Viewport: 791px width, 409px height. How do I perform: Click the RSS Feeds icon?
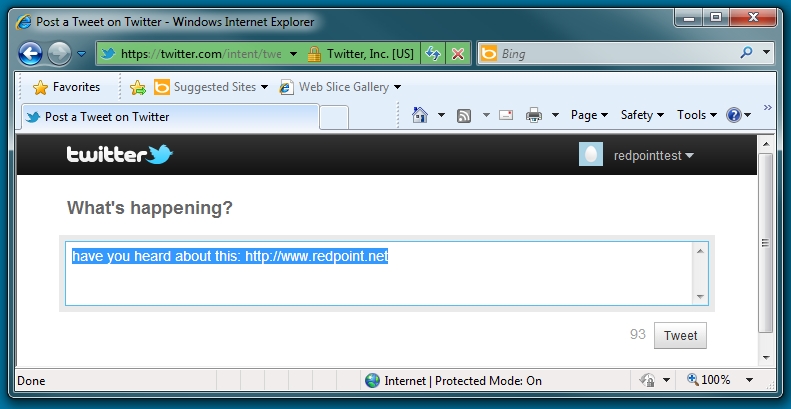(464, 115)
